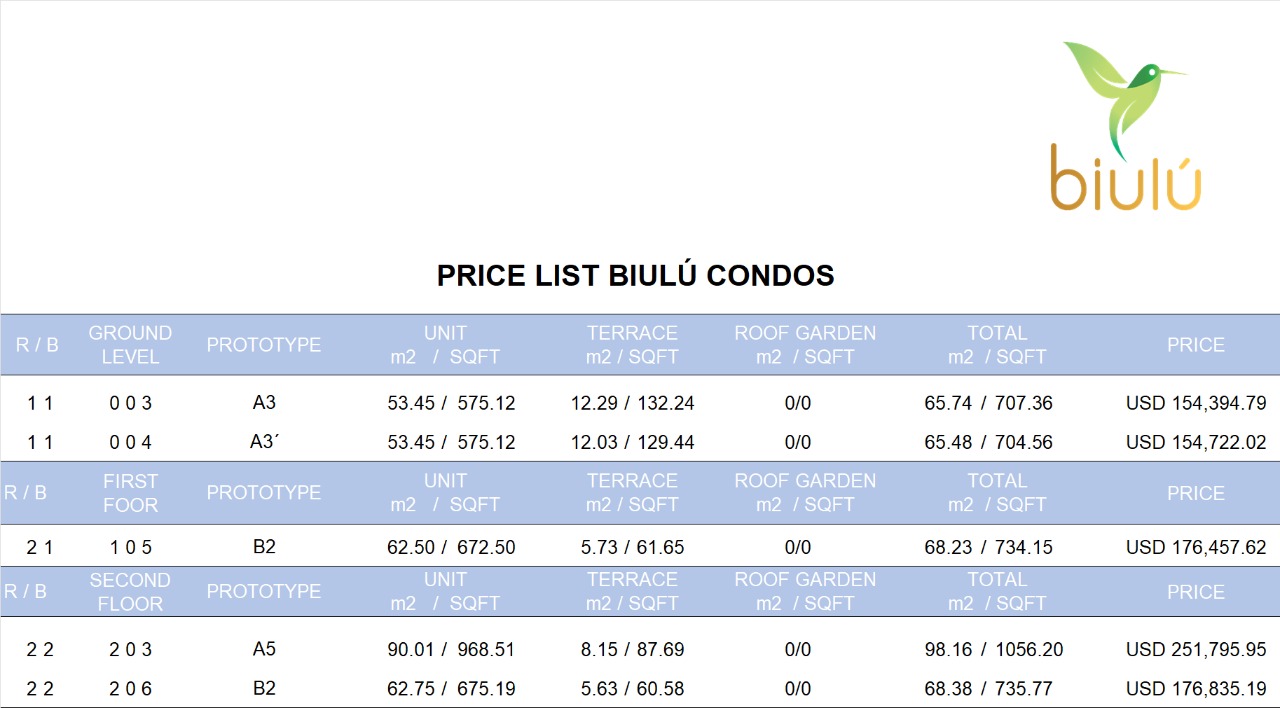Select unit area 90.01 / 968.51
This screenshot has height=708, width=1280.
tap(451, 650)
